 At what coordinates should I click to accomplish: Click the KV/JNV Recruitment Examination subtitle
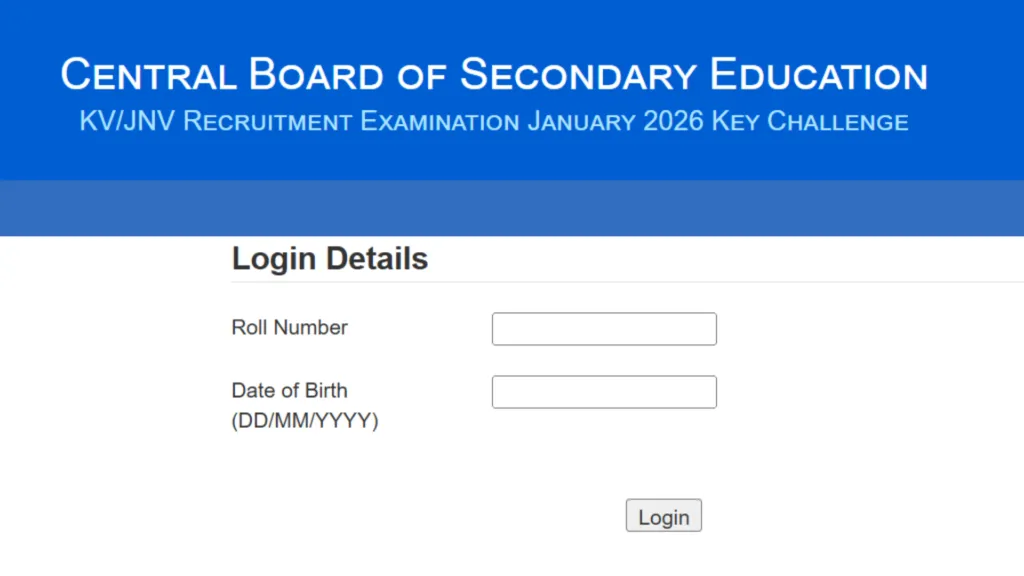tap(494, 121)
